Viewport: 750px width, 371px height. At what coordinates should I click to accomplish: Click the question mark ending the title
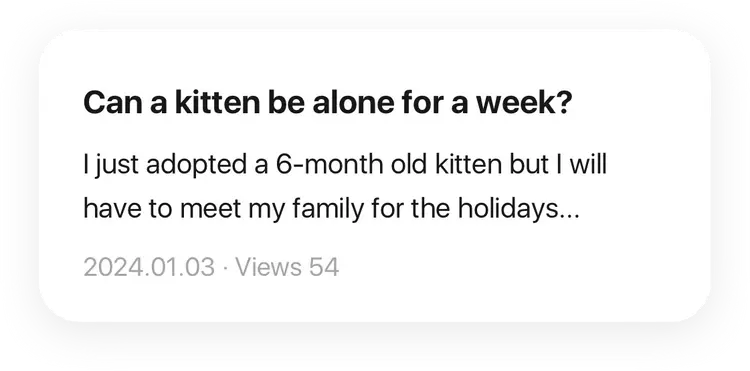pos(564,103)
